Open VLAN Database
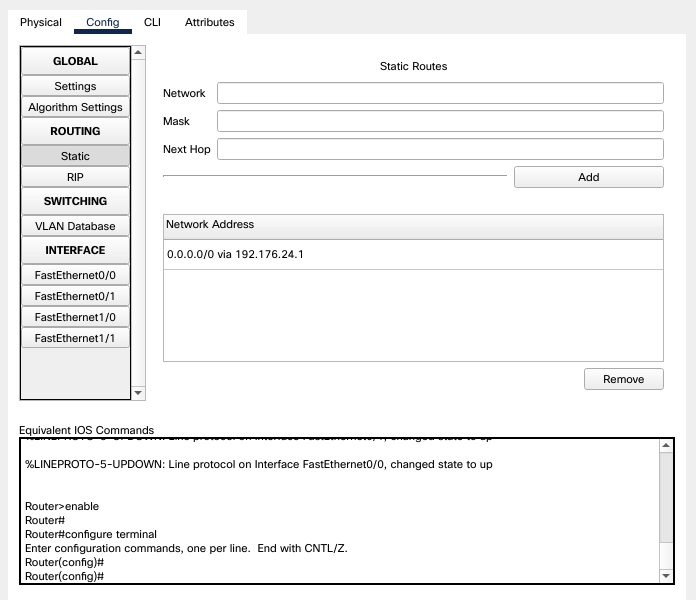Image resolution: width=696 pixels, height=600 pixels. (75, 226)
